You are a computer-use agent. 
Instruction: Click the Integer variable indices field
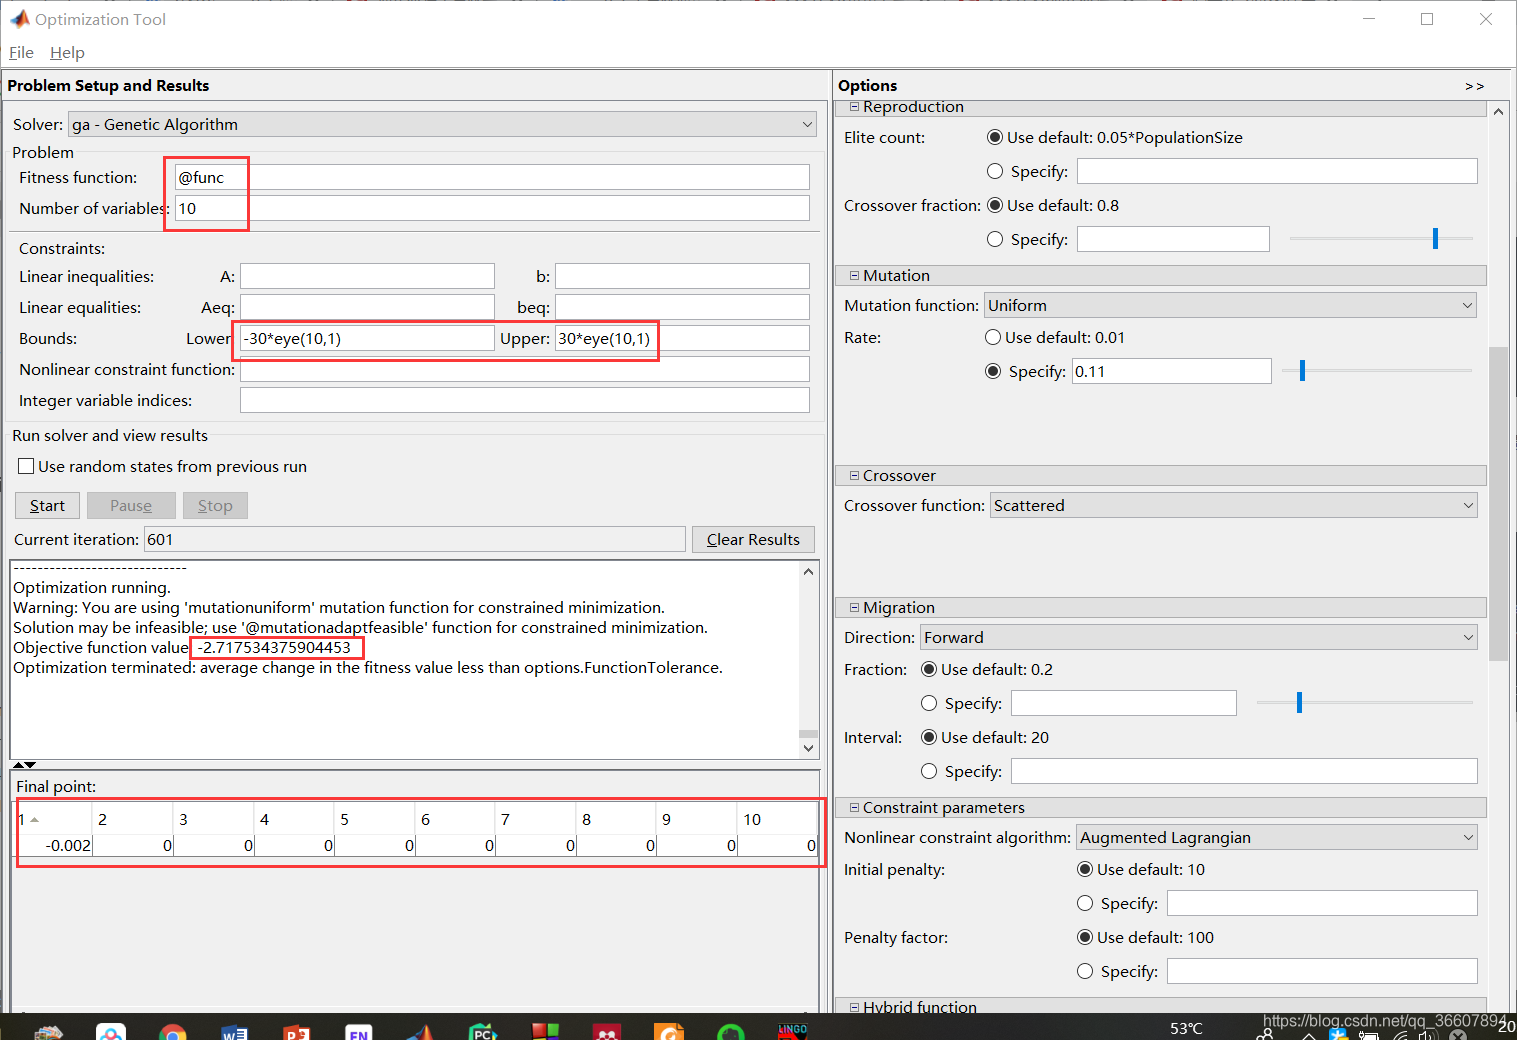point(524,400)
